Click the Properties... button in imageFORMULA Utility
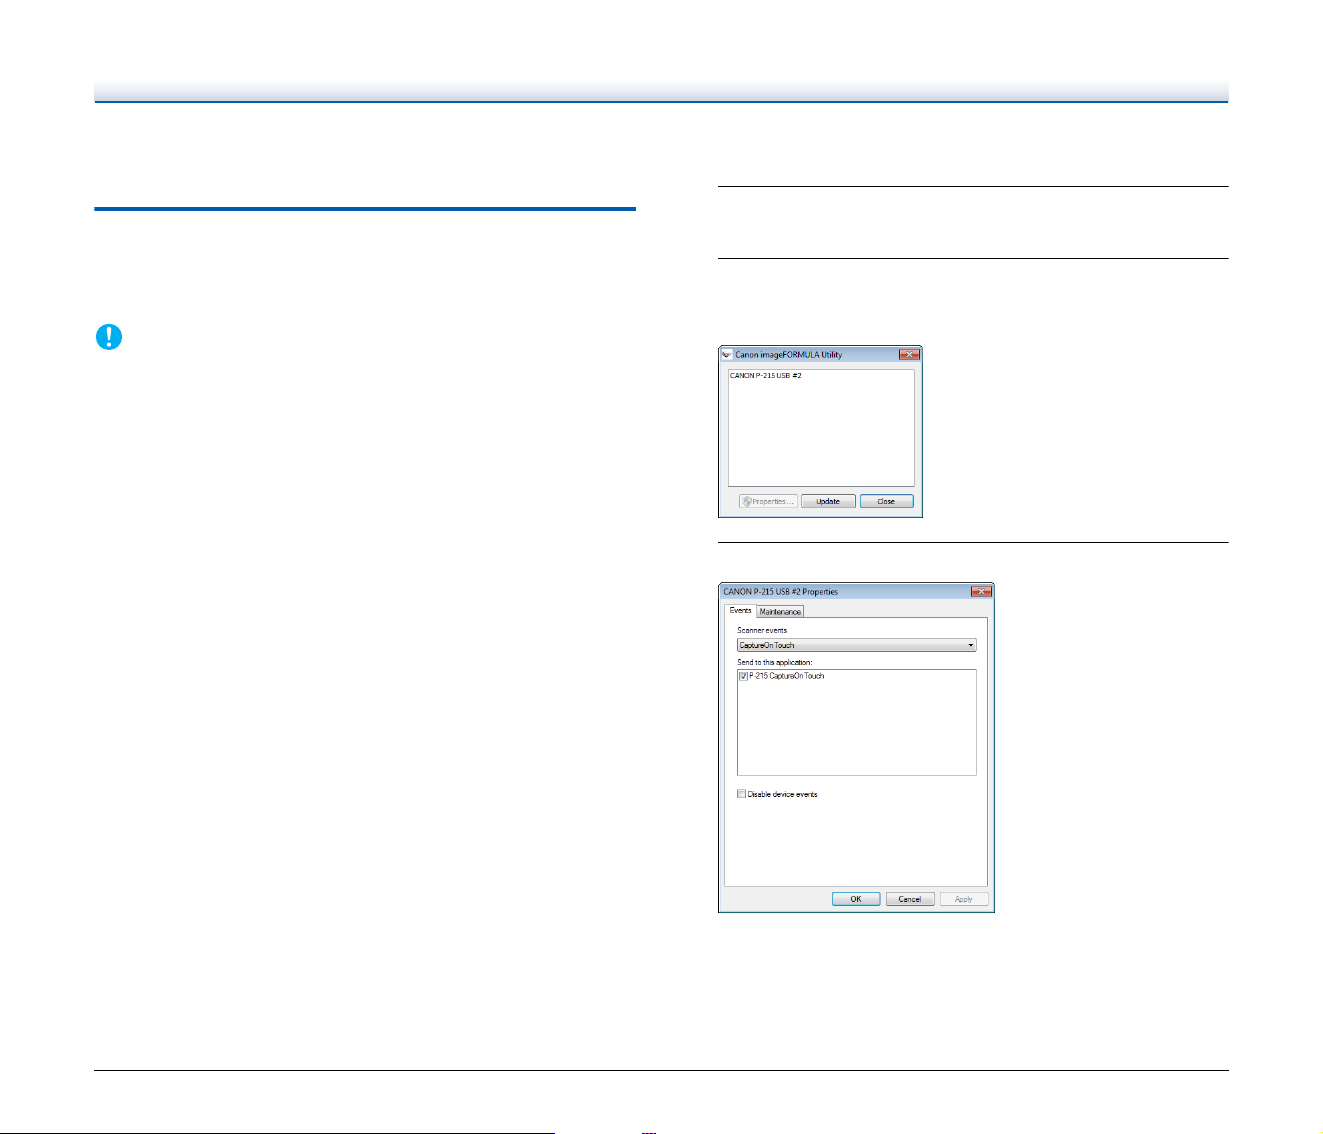 pyautogui.click(x=768, y=501)
